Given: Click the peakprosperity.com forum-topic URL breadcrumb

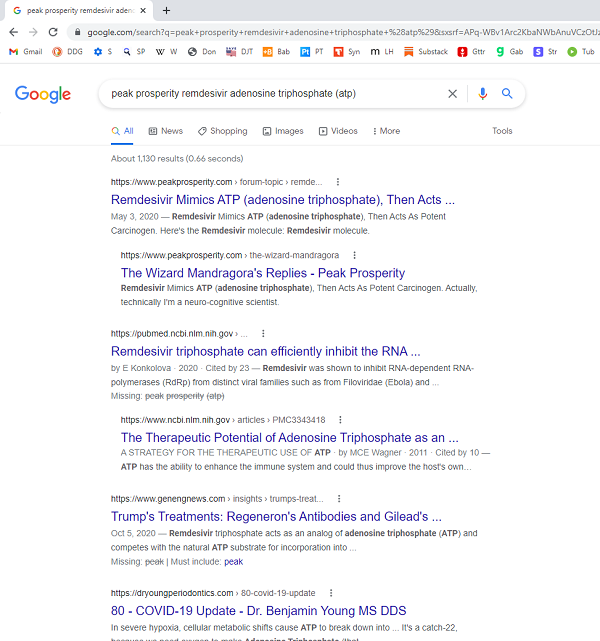Looking at the screenshot, I should pyautogui.click(x=217, y=182).
